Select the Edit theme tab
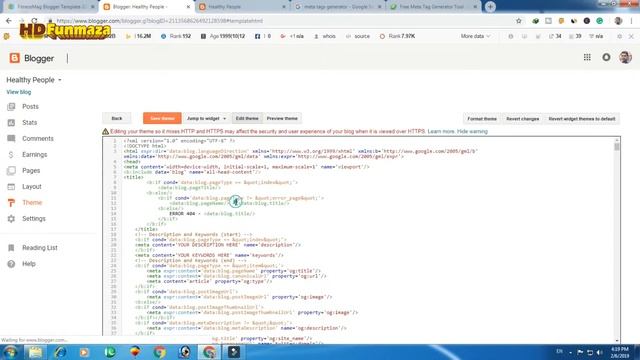This screenshot has height=360, width=640. point(247,118)
